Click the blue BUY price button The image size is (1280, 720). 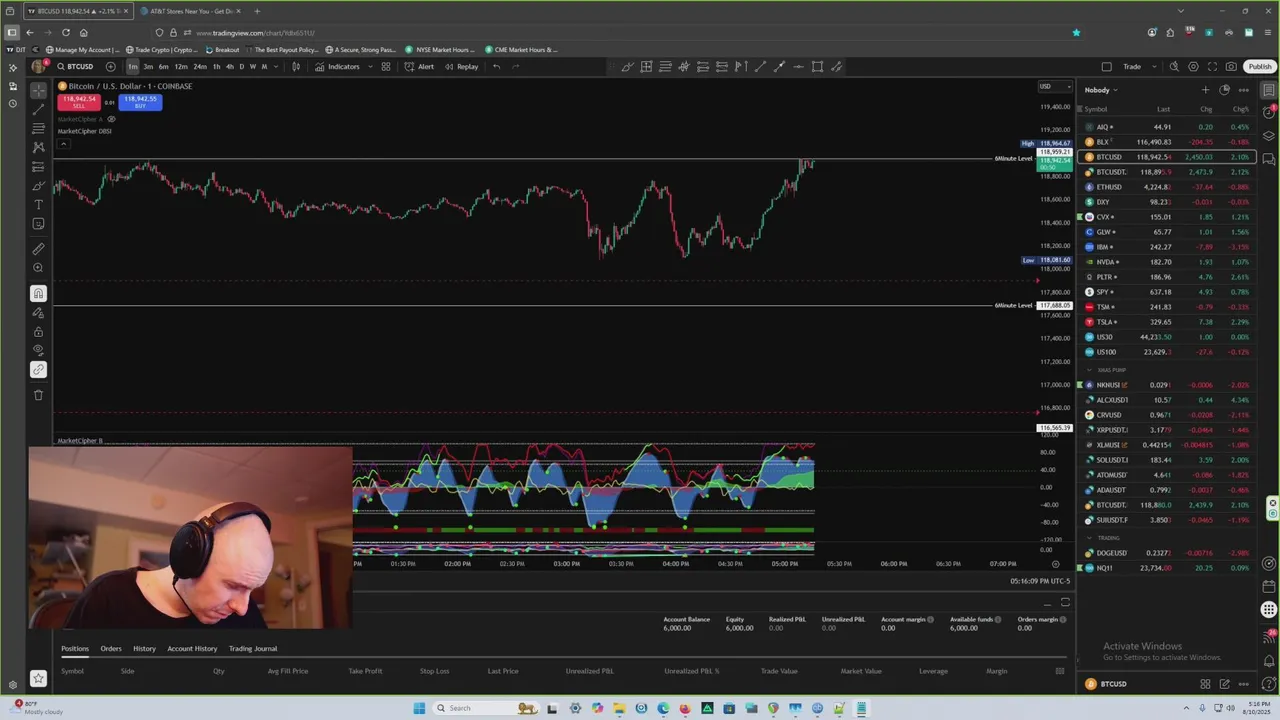(x=140, y=101)
